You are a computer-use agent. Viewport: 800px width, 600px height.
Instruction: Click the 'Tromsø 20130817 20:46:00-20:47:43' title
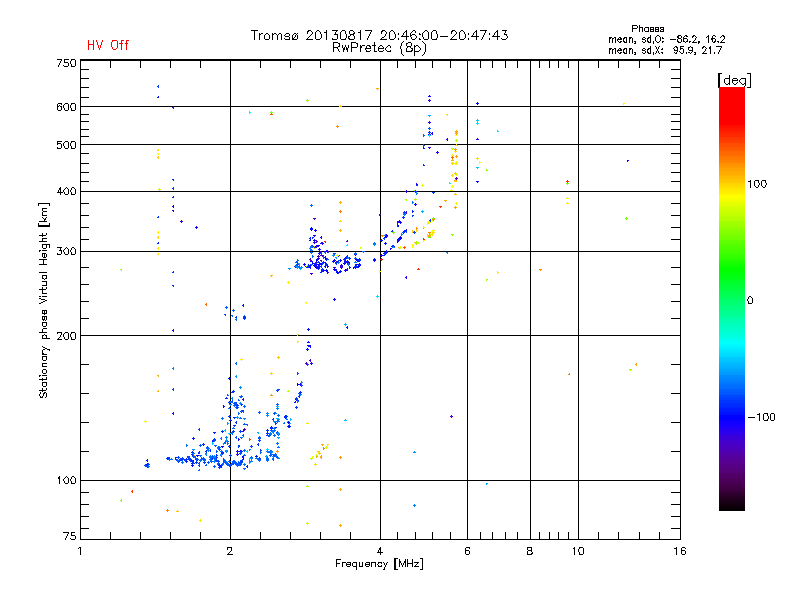(x=379, y=35)
